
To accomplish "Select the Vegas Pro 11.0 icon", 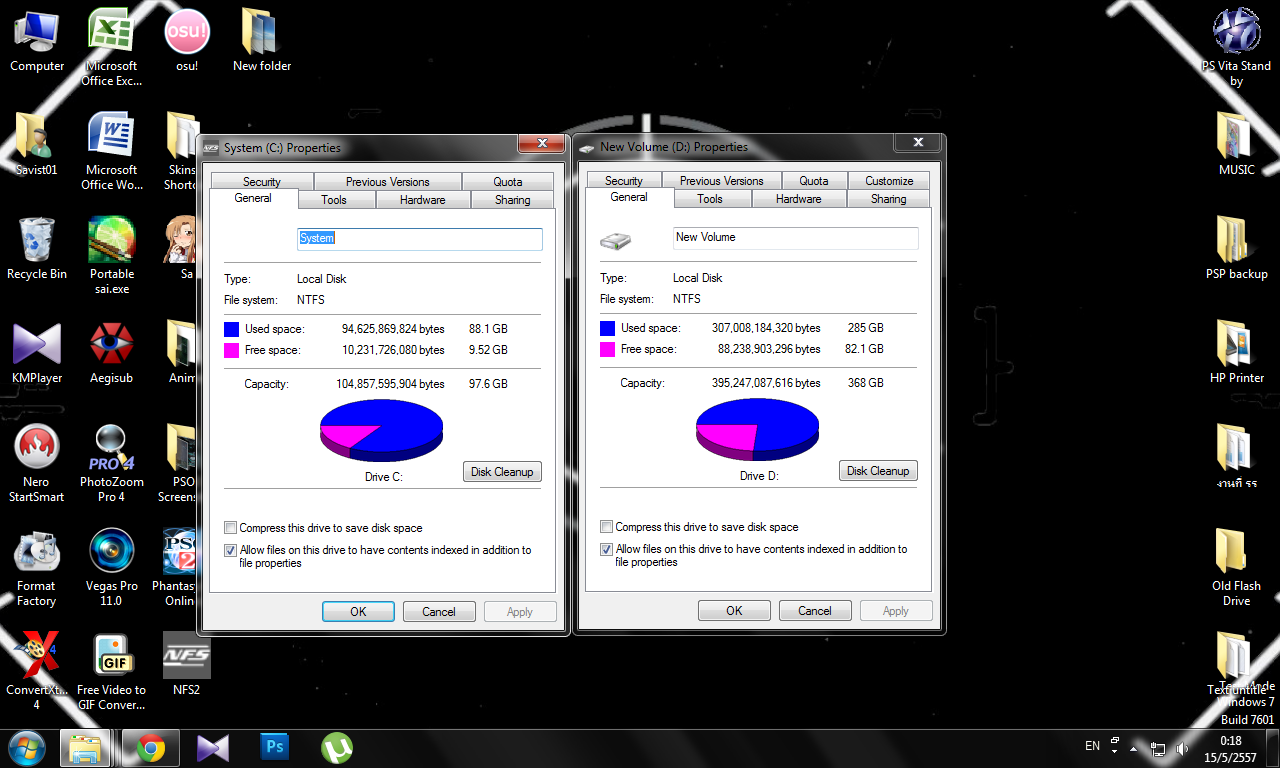I will coord(111,567).
